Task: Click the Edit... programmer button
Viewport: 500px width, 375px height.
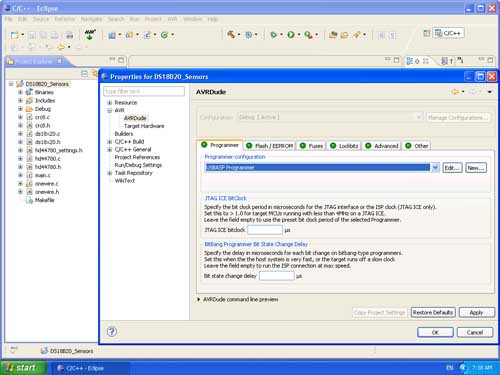Action: [x=452, y=168]
